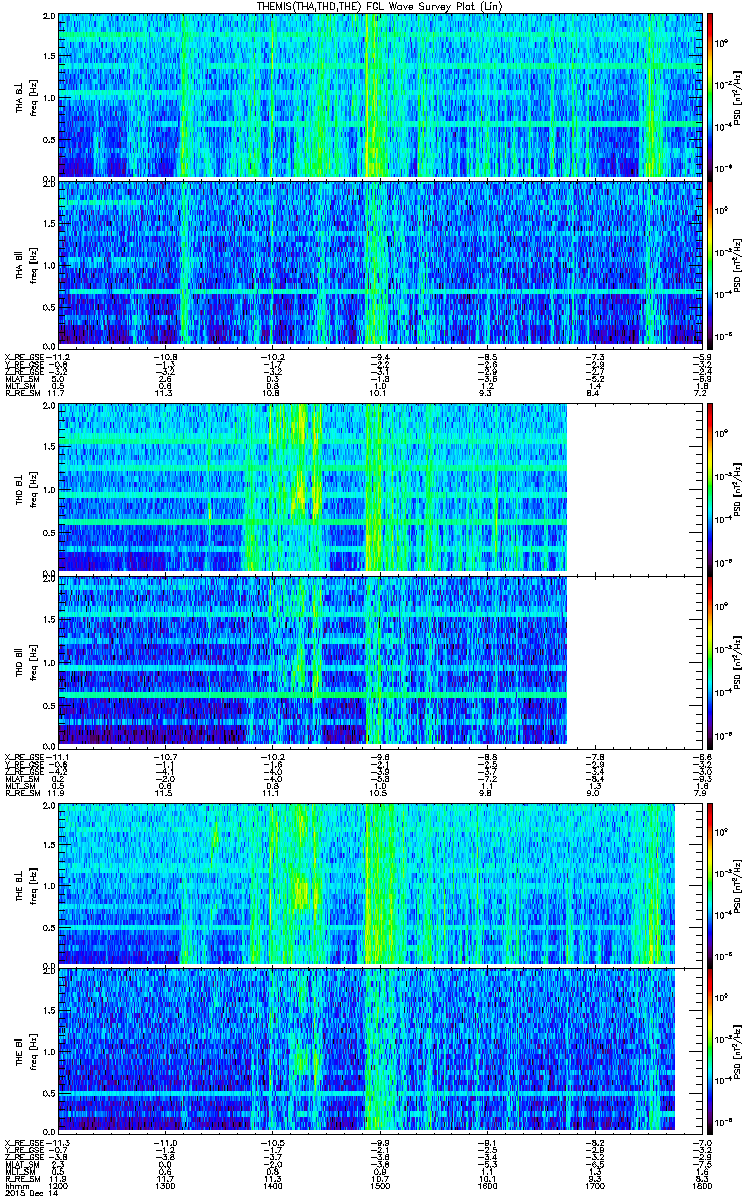Click the hhmm axis label
The height and width of the screenshot is (1200, 750).
click(x=15, y=1187)
